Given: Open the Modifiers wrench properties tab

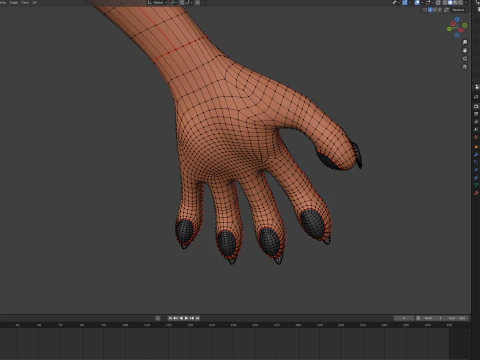Looking at the screenshot, I should [x=476, y=155].
